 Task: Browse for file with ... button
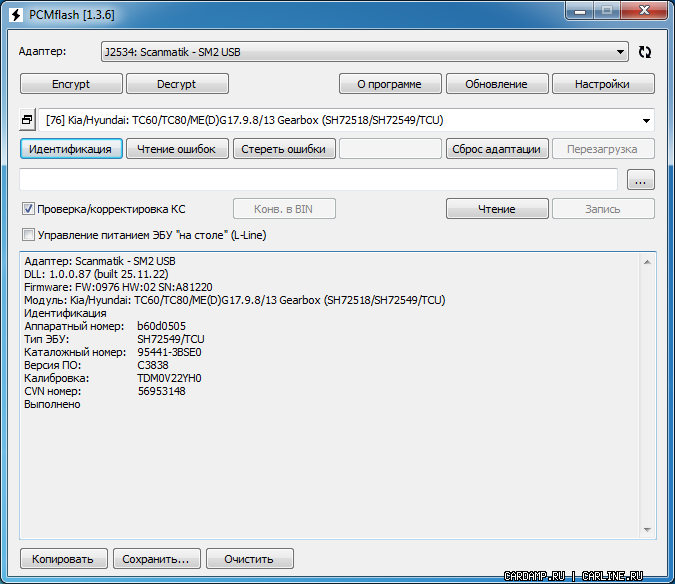(x=641, y=179)
